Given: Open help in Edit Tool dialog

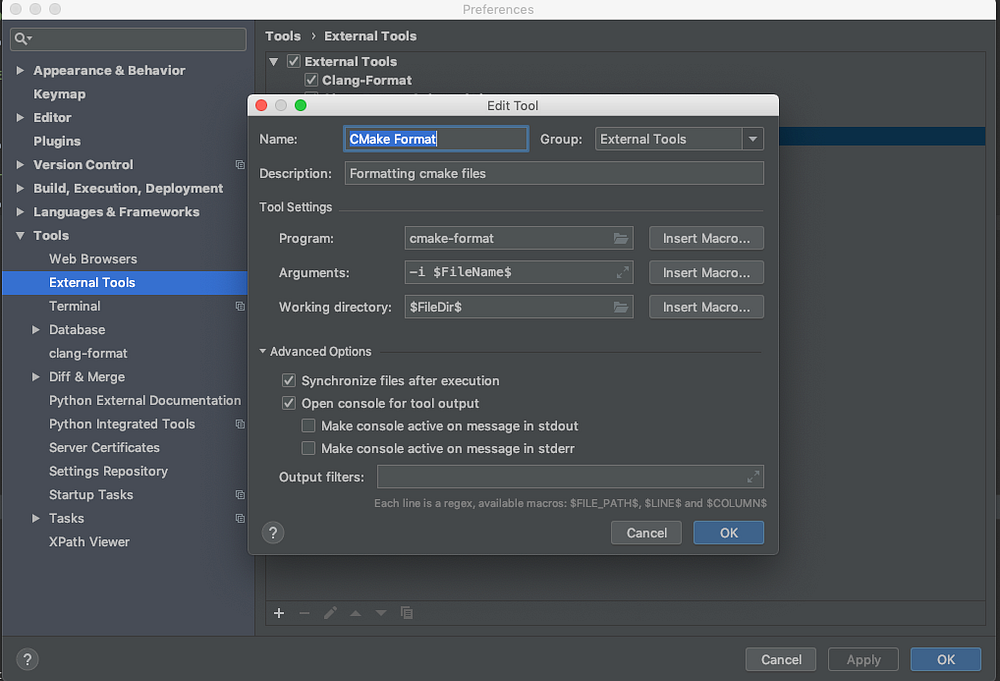Looking at the screenshot, I should [x=273, y=532].
